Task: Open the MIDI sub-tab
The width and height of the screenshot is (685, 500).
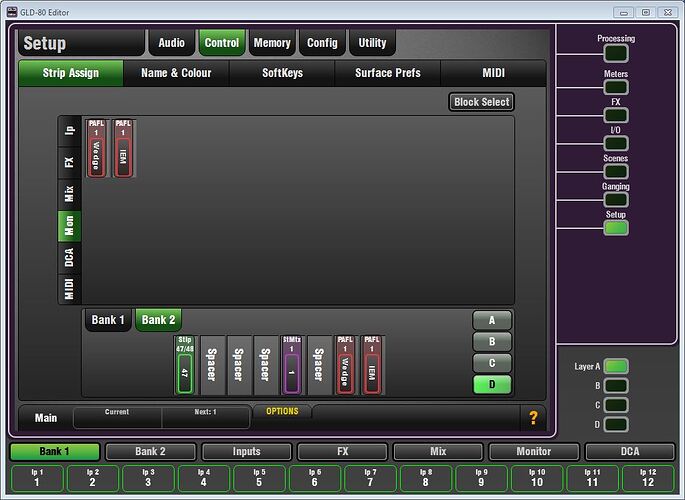Action: pyautogui.click(x=494, y=73)
